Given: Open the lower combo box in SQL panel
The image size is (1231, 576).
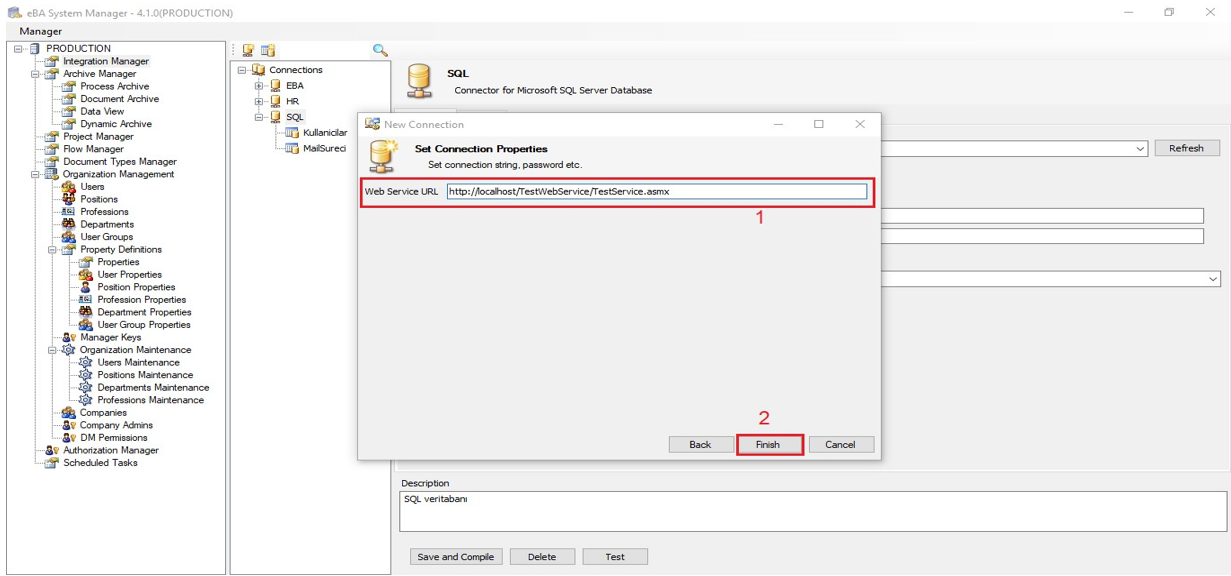Looking at the screenshot, I should (x=1213, y=279).
